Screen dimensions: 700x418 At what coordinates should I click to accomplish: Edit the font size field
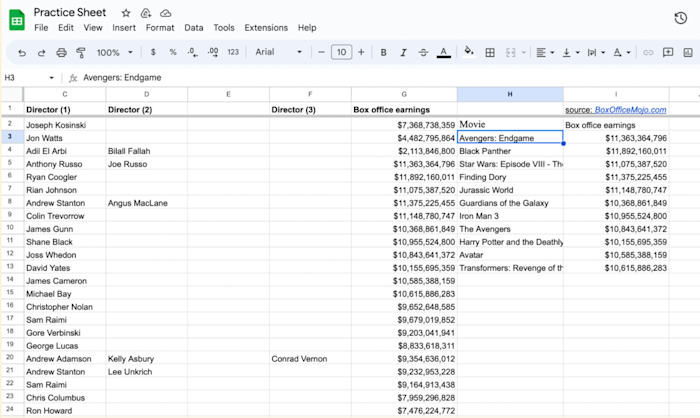(342, 52)
